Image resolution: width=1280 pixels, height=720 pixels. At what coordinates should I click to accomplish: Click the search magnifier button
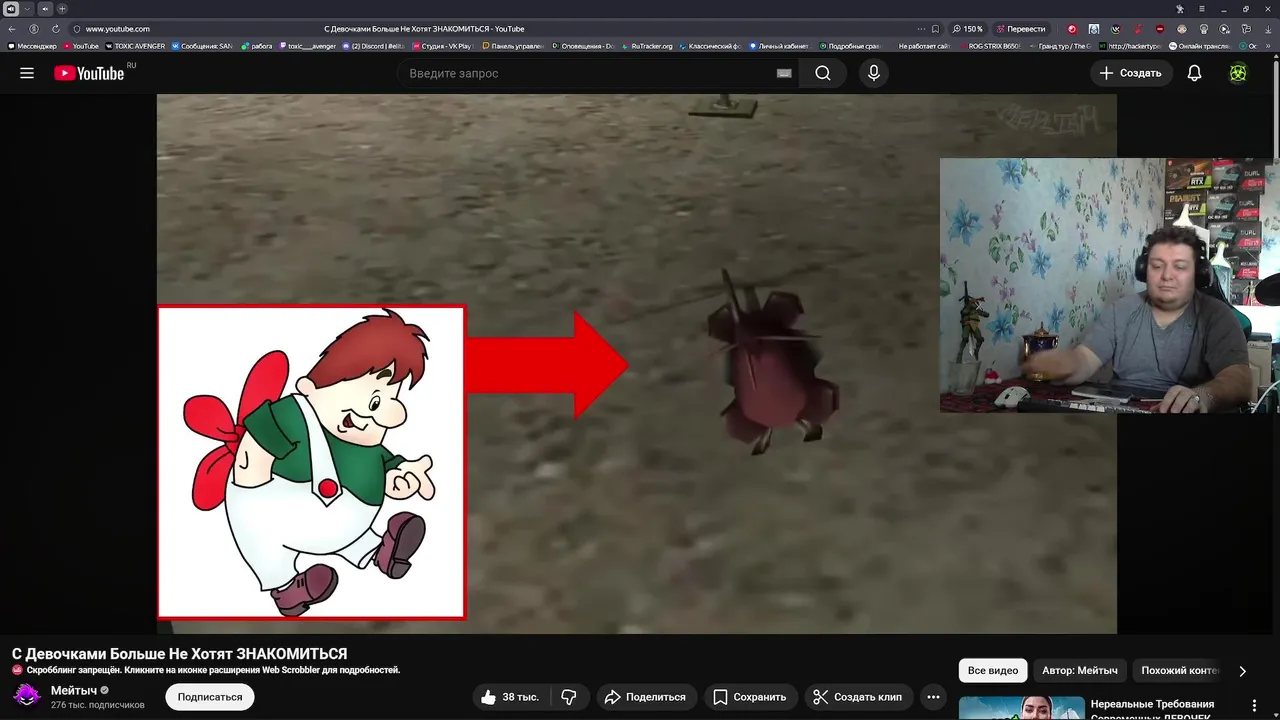[x=822, y=73]
